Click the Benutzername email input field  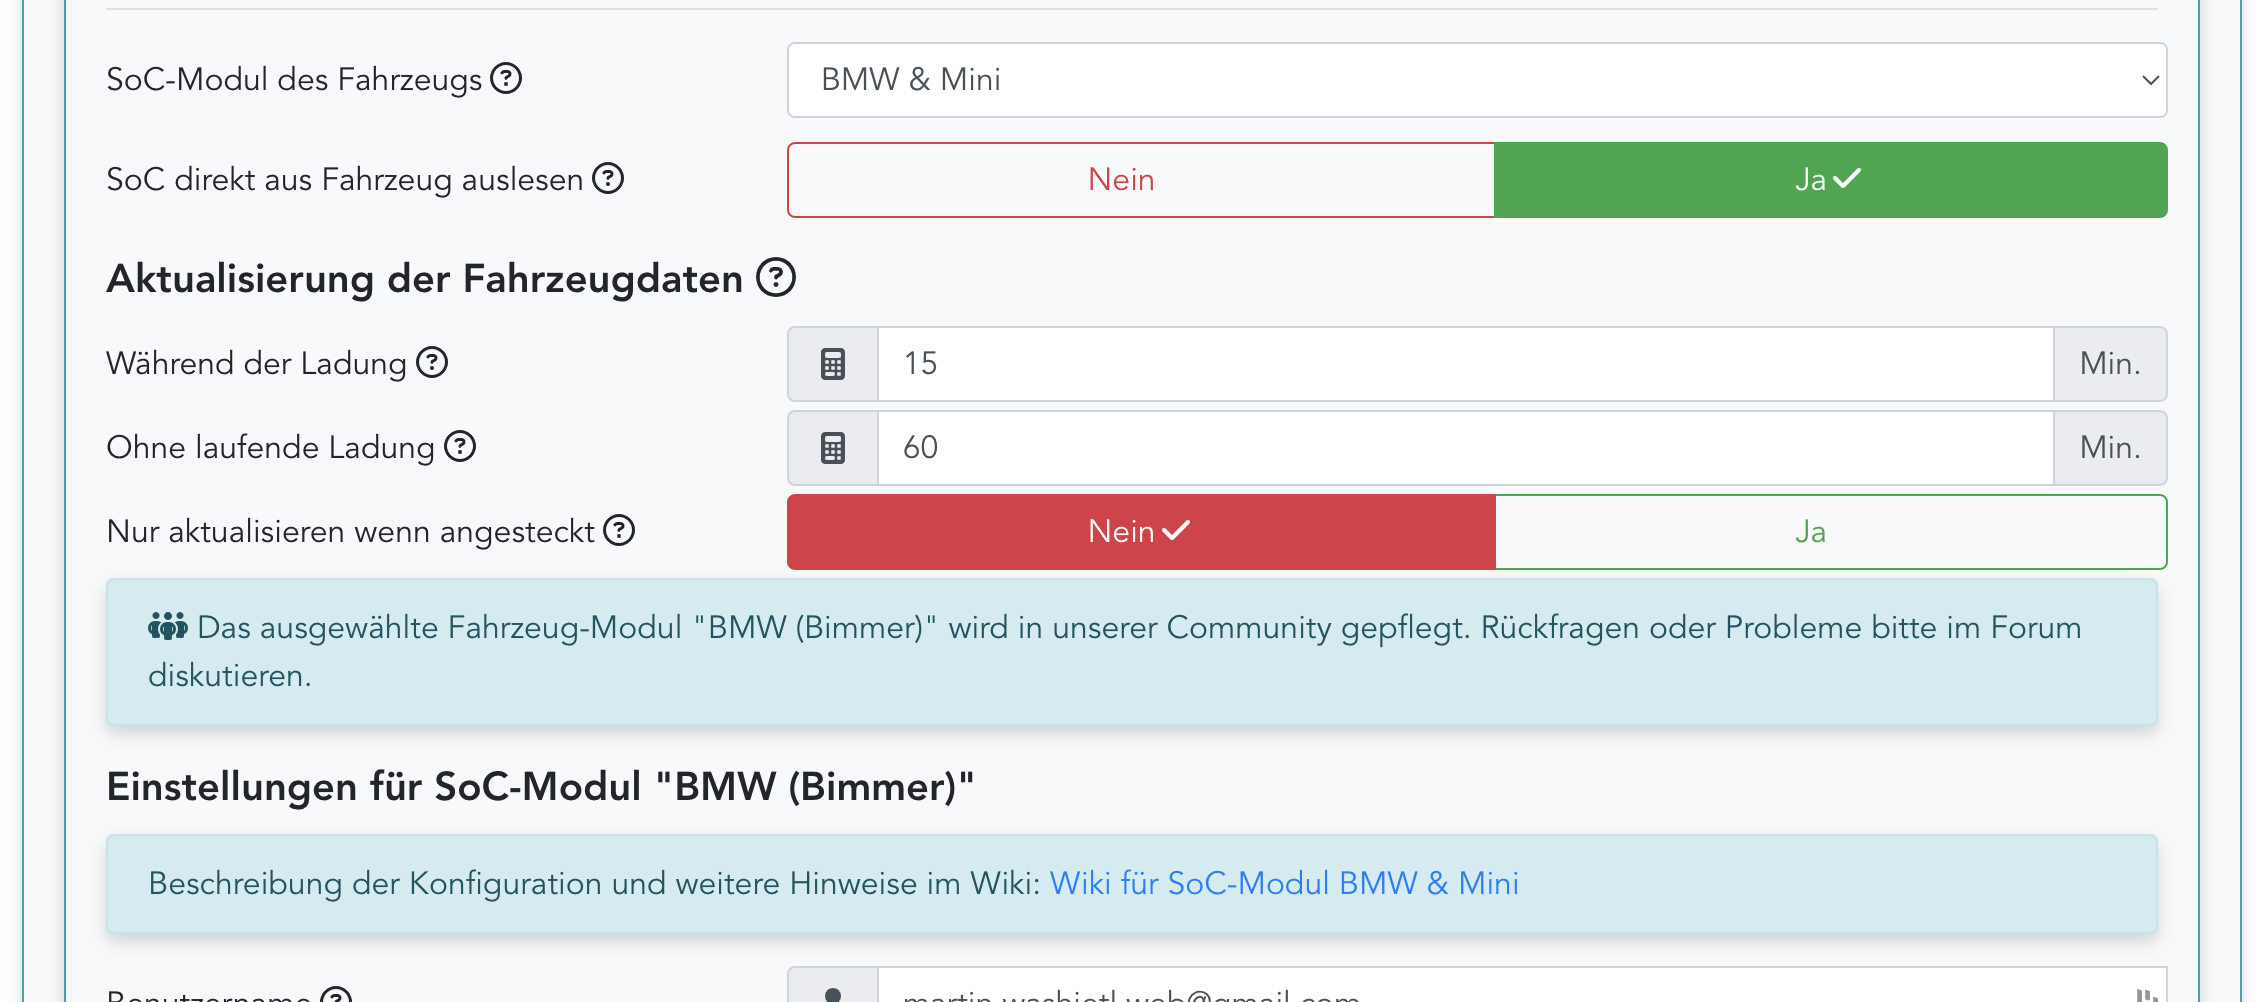pyautogui.click(x=1500, y=992)
